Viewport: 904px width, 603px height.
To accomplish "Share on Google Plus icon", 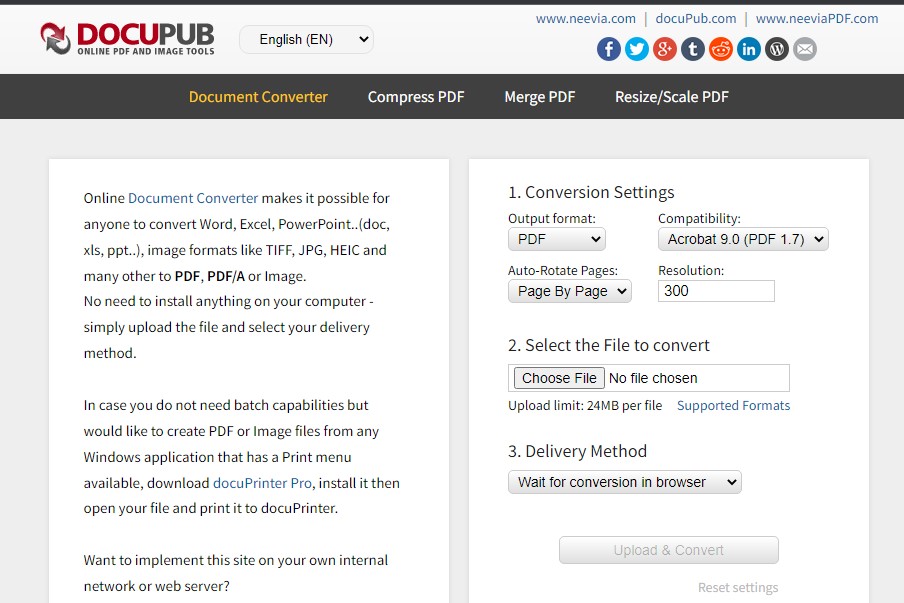I will point(665,49).
